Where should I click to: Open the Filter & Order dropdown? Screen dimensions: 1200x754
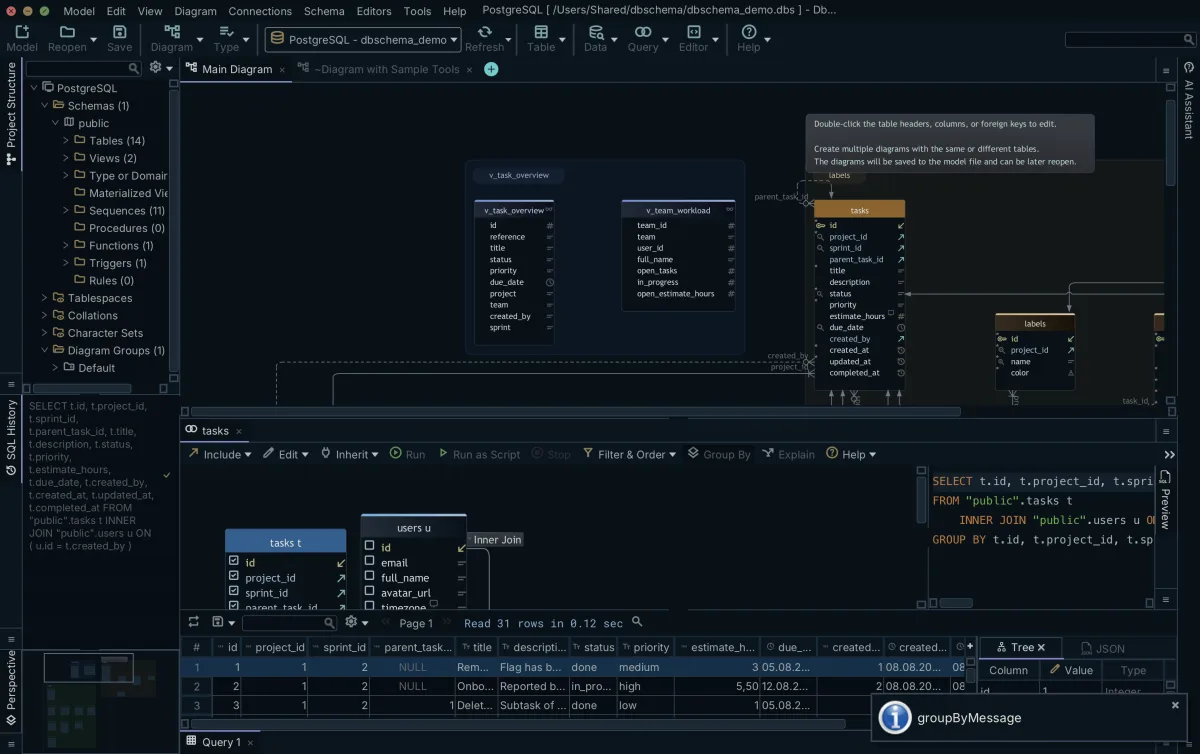tap(629, 454)
